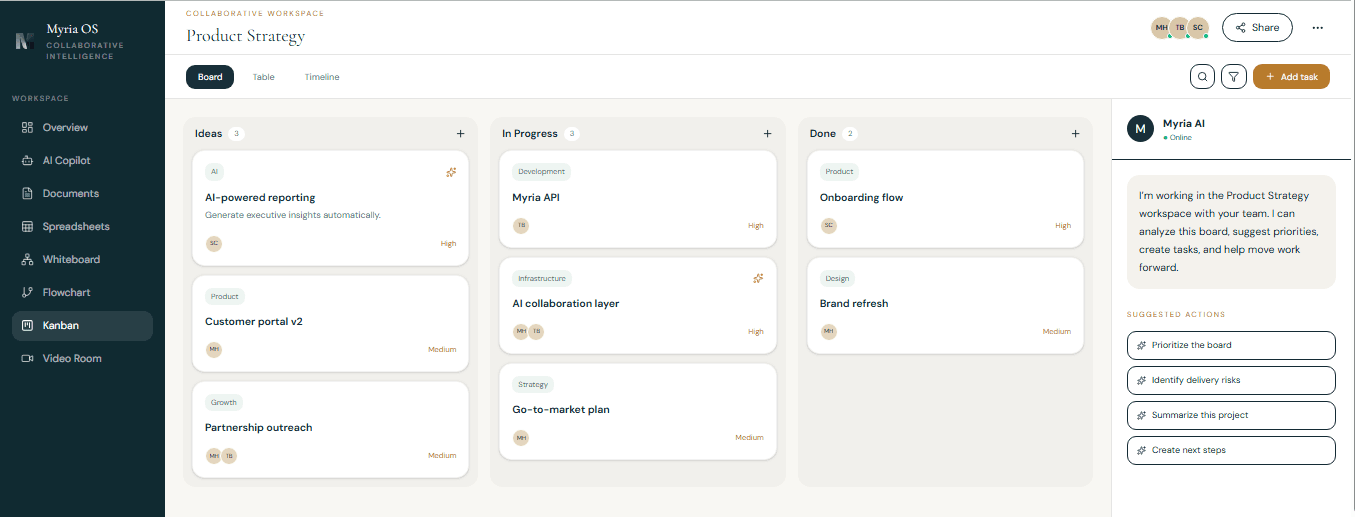Open the AI collaboration layer card
1355x517 pixels.
click(x=637, y=305)
